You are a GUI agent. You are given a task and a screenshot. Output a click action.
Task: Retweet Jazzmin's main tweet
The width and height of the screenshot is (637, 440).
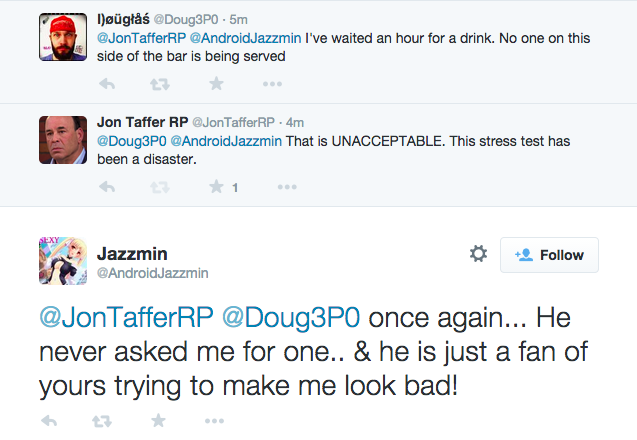click(101, 420)
